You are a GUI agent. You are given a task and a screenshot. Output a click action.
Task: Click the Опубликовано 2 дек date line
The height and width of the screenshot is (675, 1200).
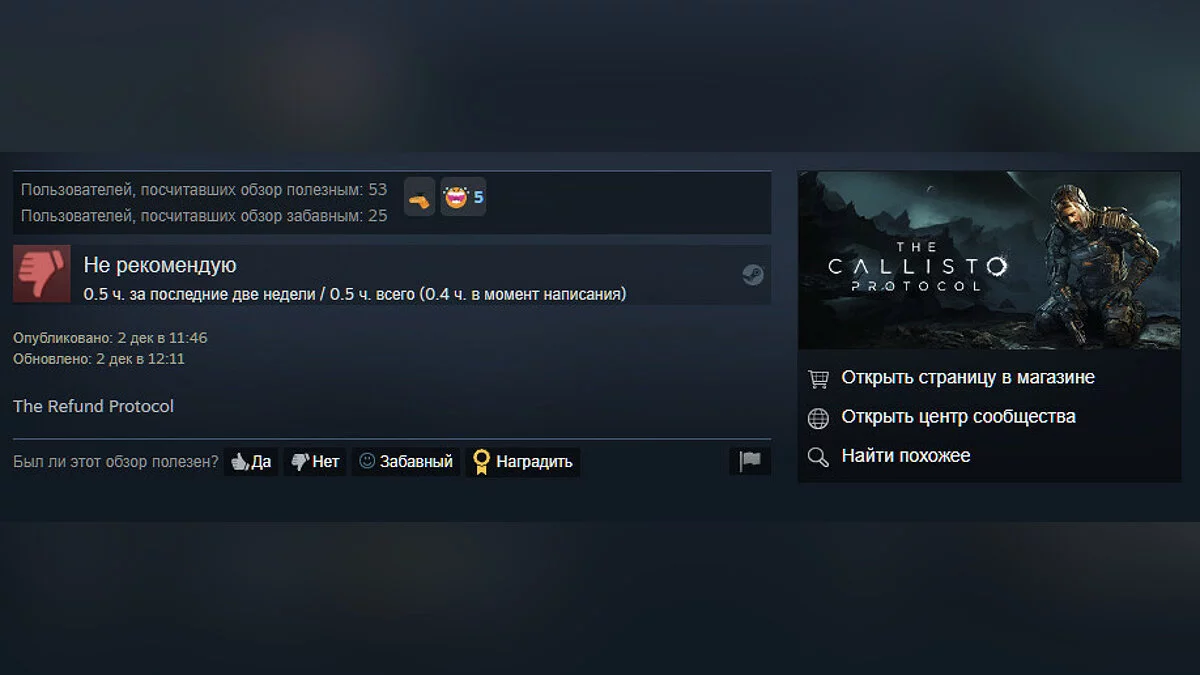point(110,338)
